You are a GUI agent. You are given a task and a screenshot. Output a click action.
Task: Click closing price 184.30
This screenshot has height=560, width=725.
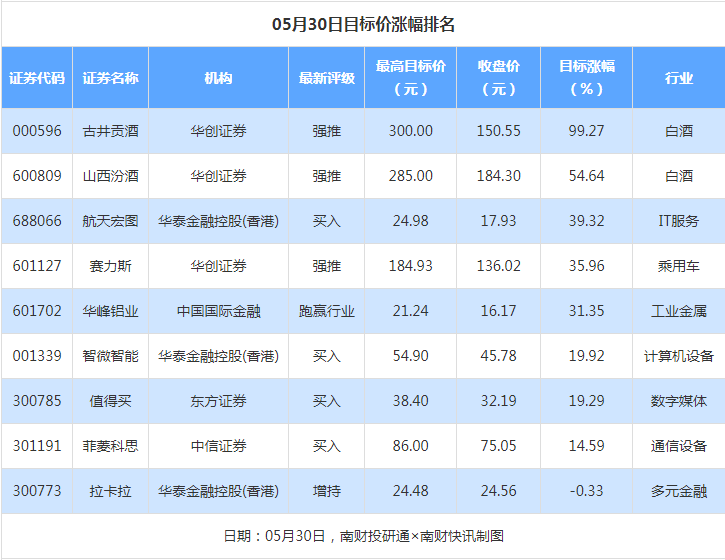click(498, 176)
